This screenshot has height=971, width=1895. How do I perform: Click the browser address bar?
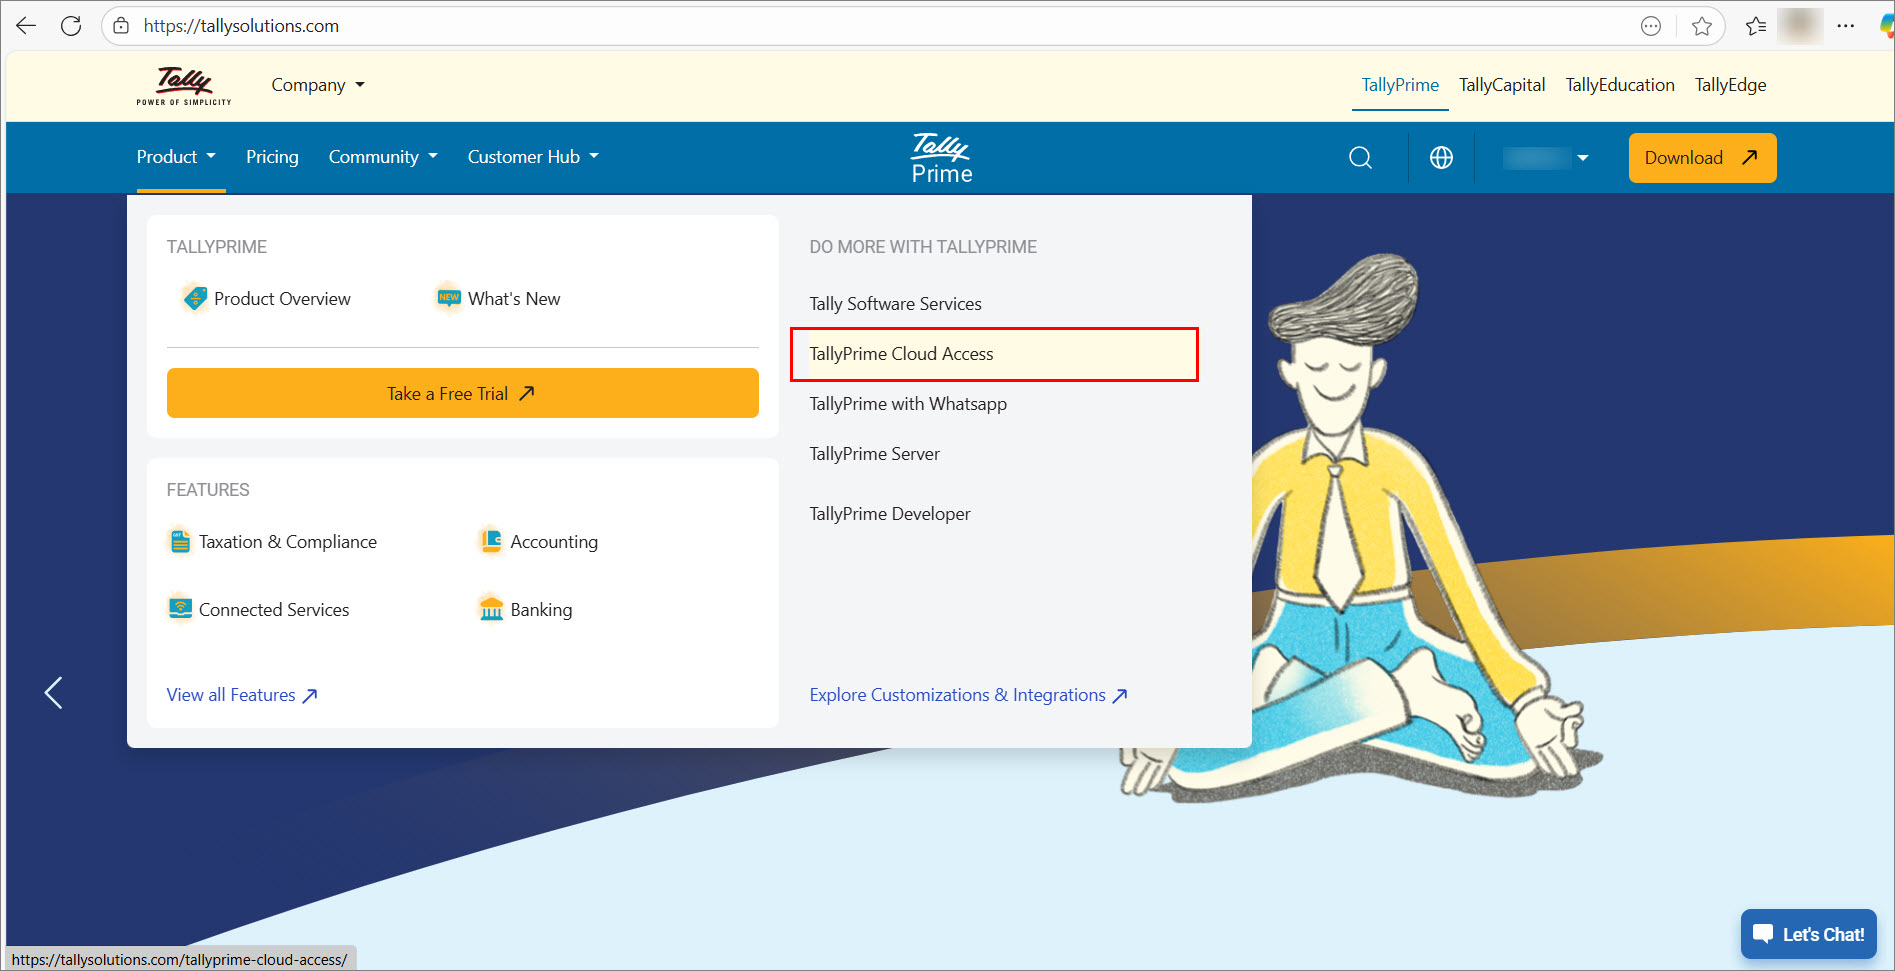(800, 26)
